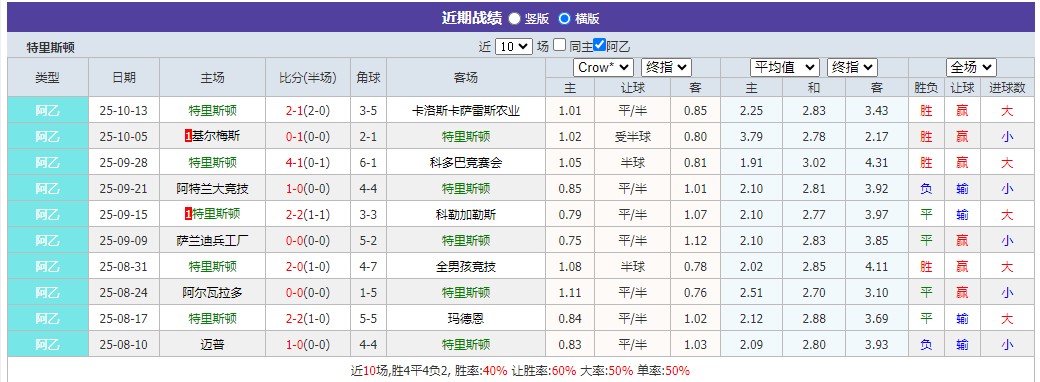Open the 终指 dropdown next to Crow*
Screen dimensions: 1040x382
click(x=667, y=67)
